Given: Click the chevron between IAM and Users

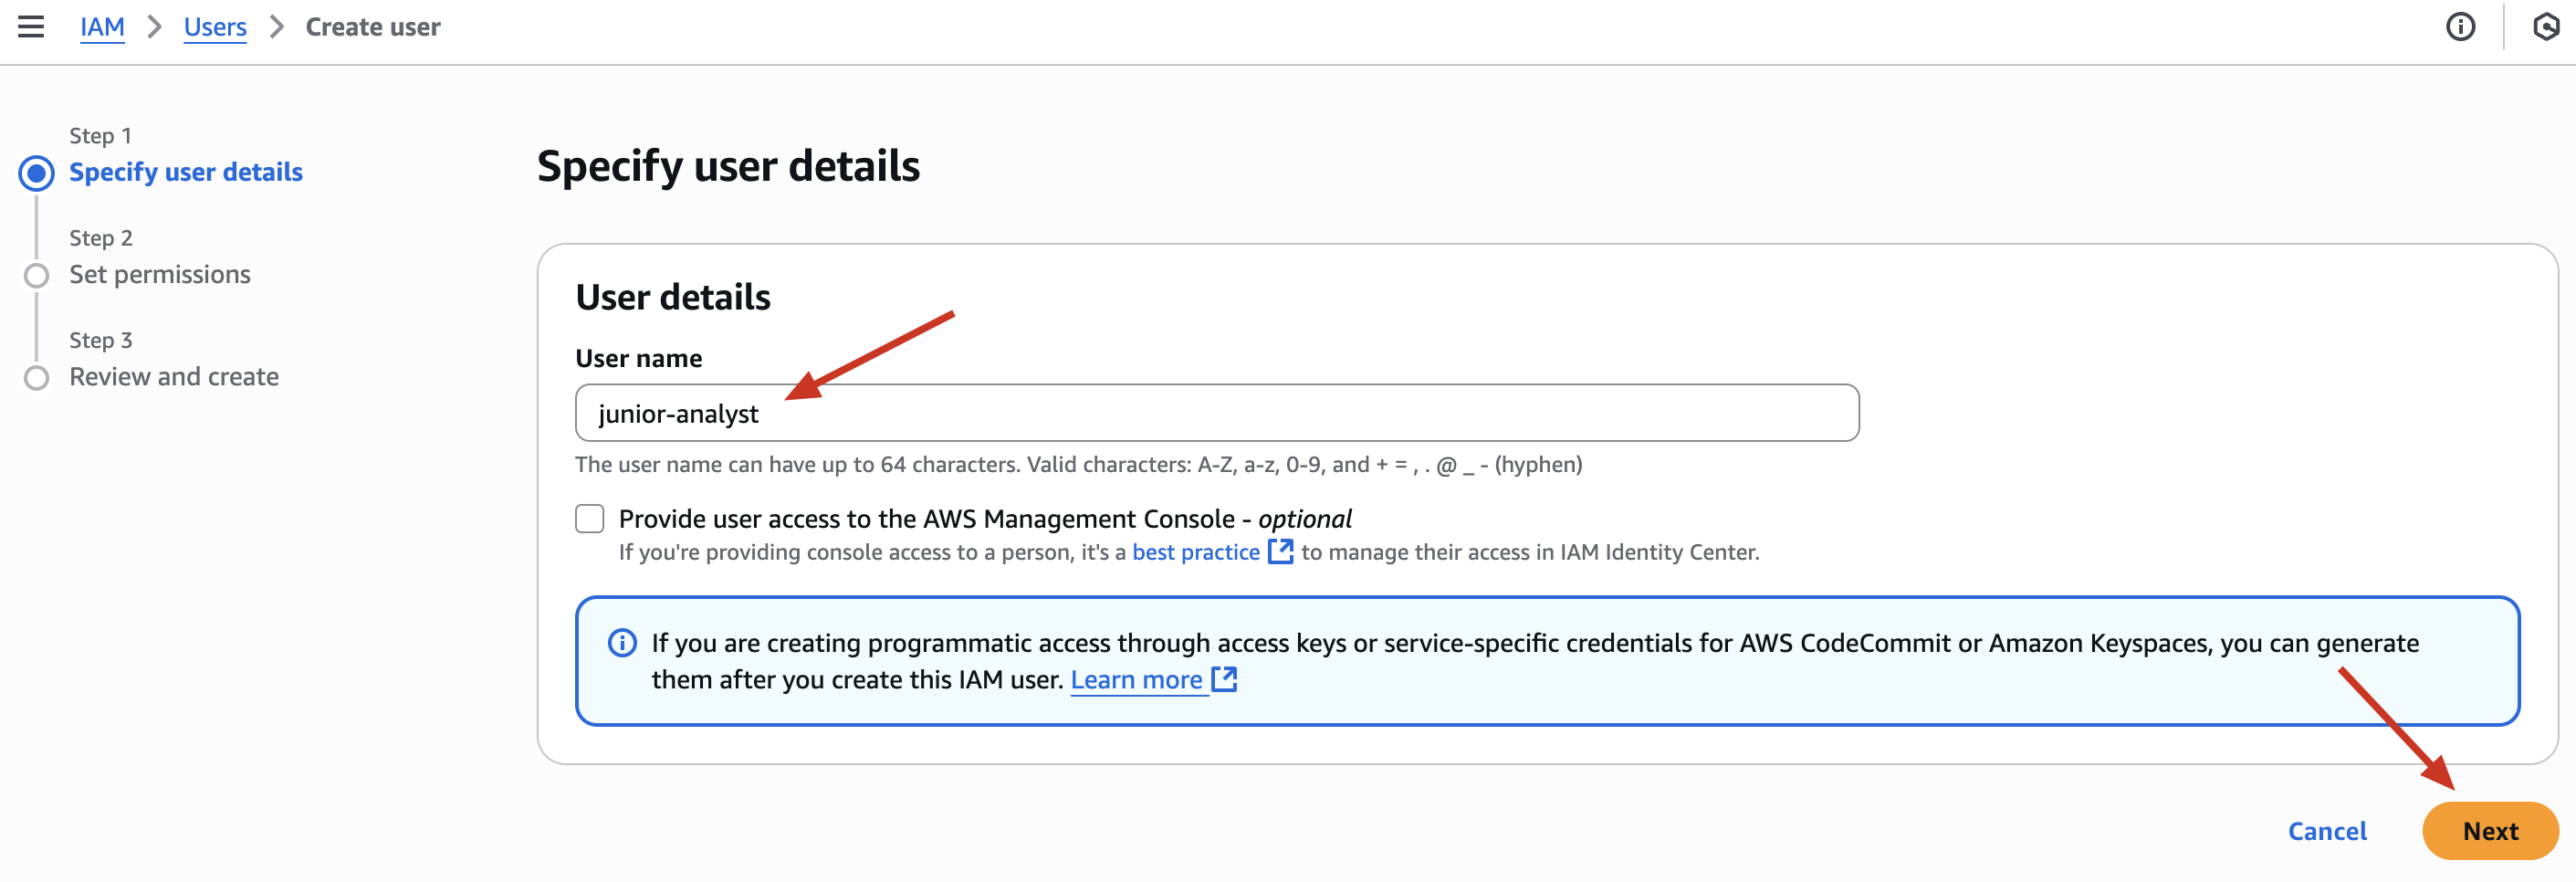Looking at the screenshot, I should pyautogui.click(x=154, y=27).
